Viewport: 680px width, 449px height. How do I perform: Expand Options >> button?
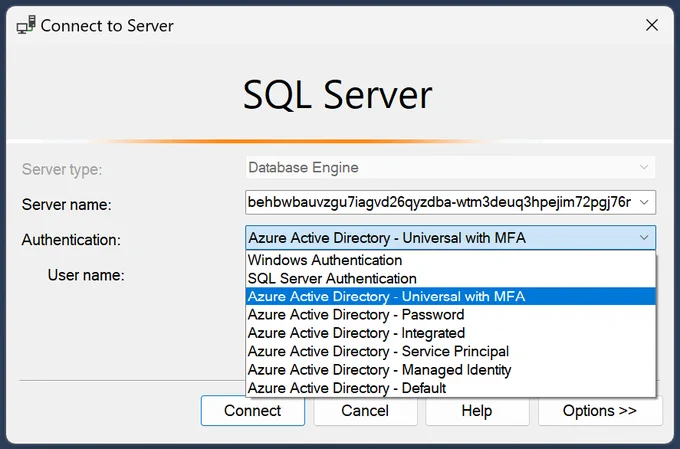pos(600,411)
